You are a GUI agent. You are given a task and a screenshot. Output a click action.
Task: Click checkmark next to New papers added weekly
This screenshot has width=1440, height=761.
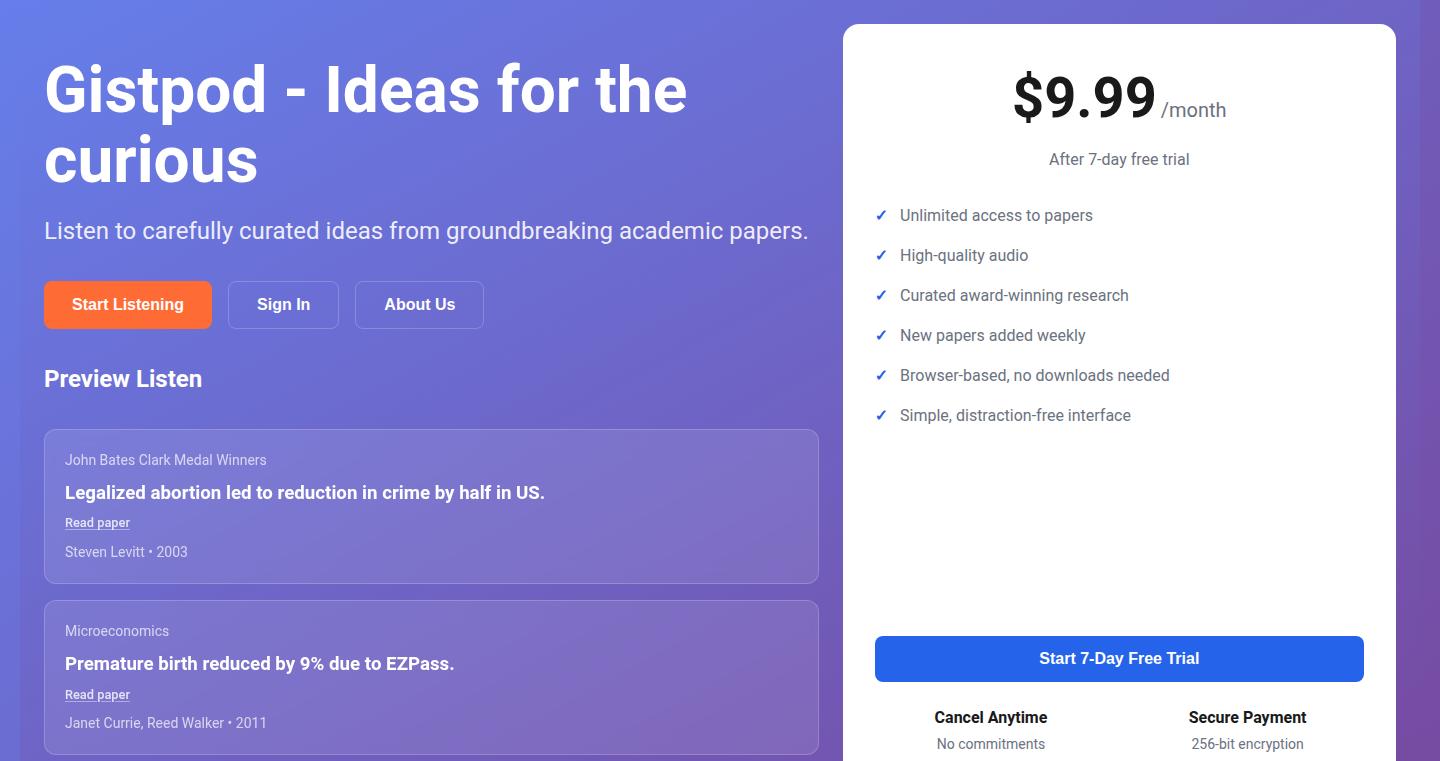[x=881, y=335]
